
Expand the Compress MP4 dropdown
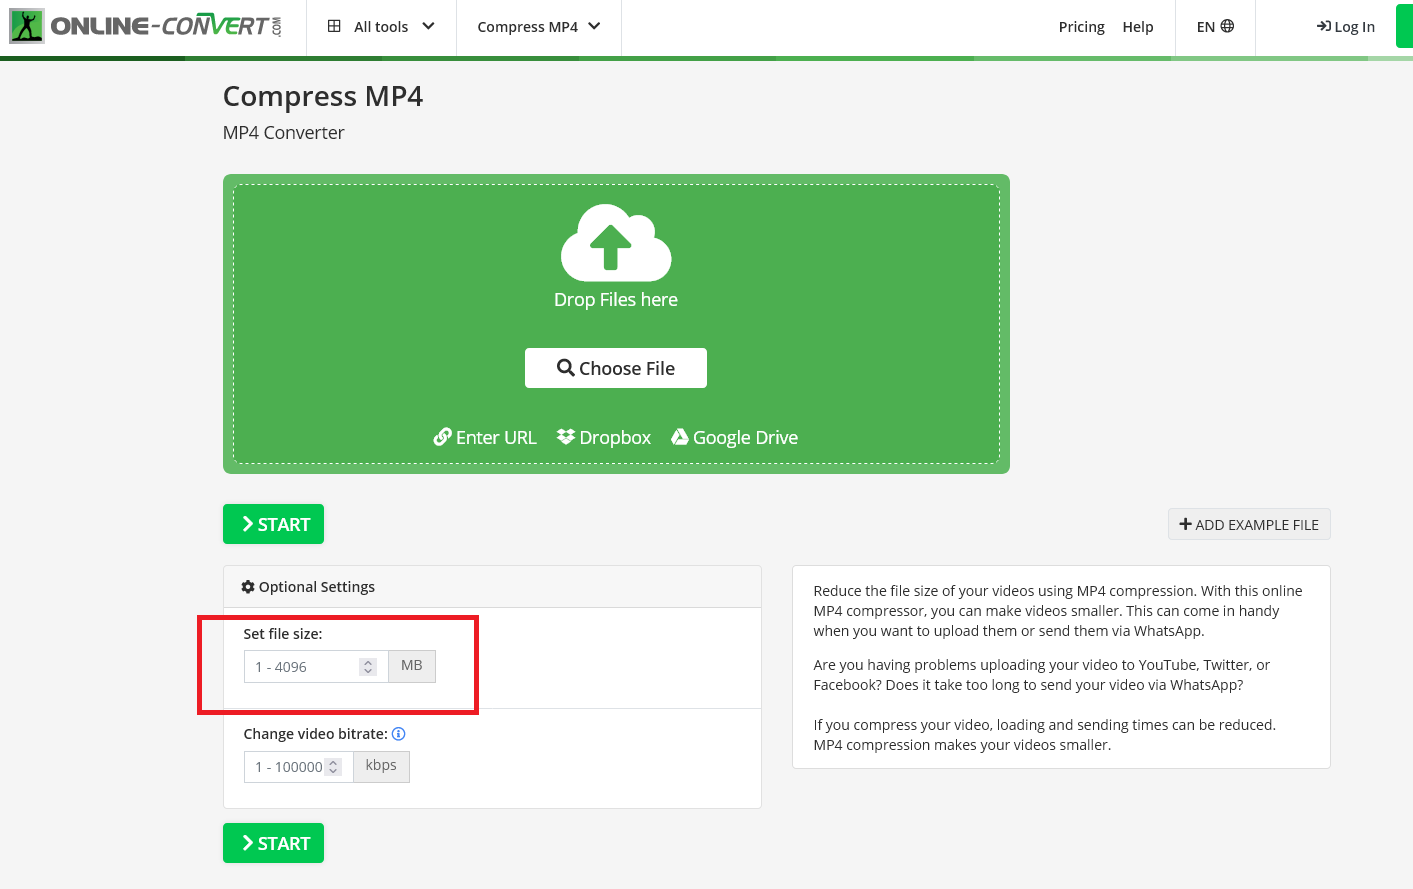[x=539, y=27]
